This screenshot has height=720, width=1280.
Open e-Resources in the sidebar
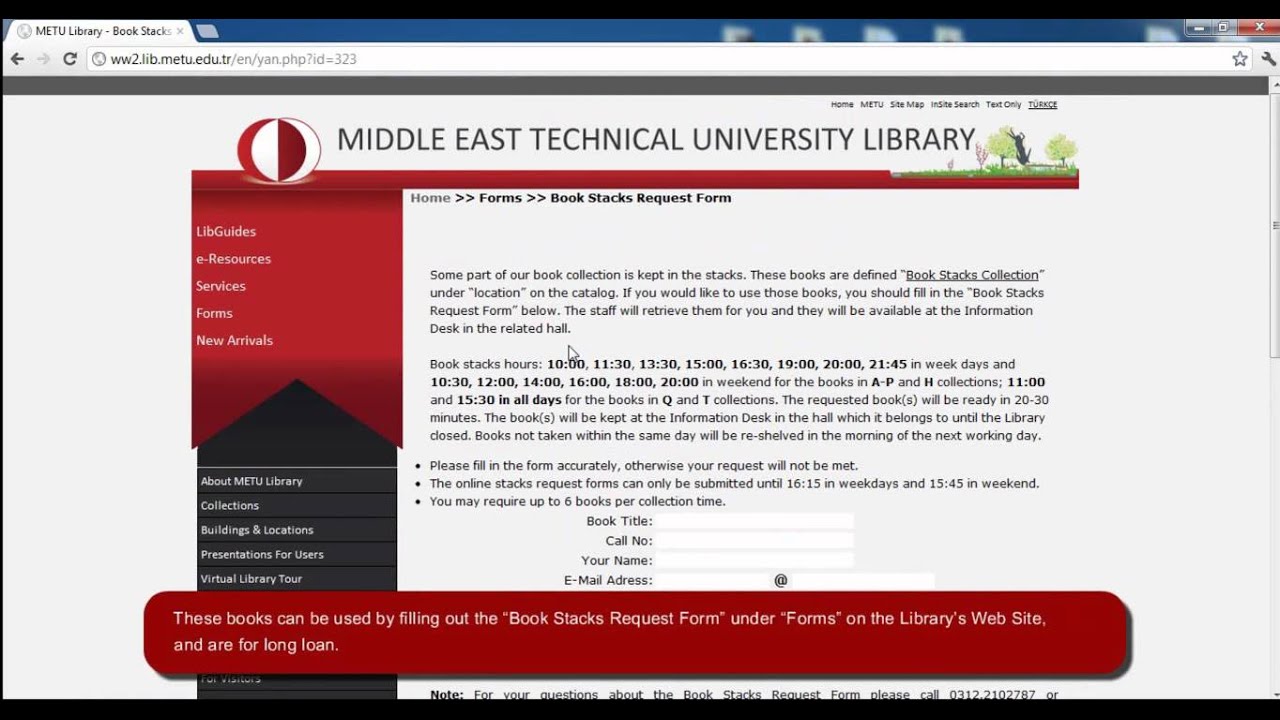click(233, 258)
